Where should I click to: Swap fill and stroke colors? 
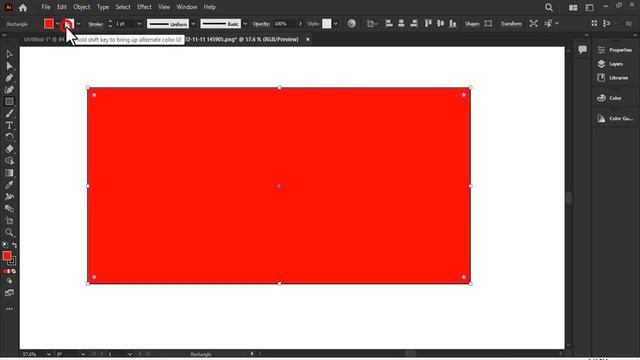pyautogui.click(x=14, y=245)
